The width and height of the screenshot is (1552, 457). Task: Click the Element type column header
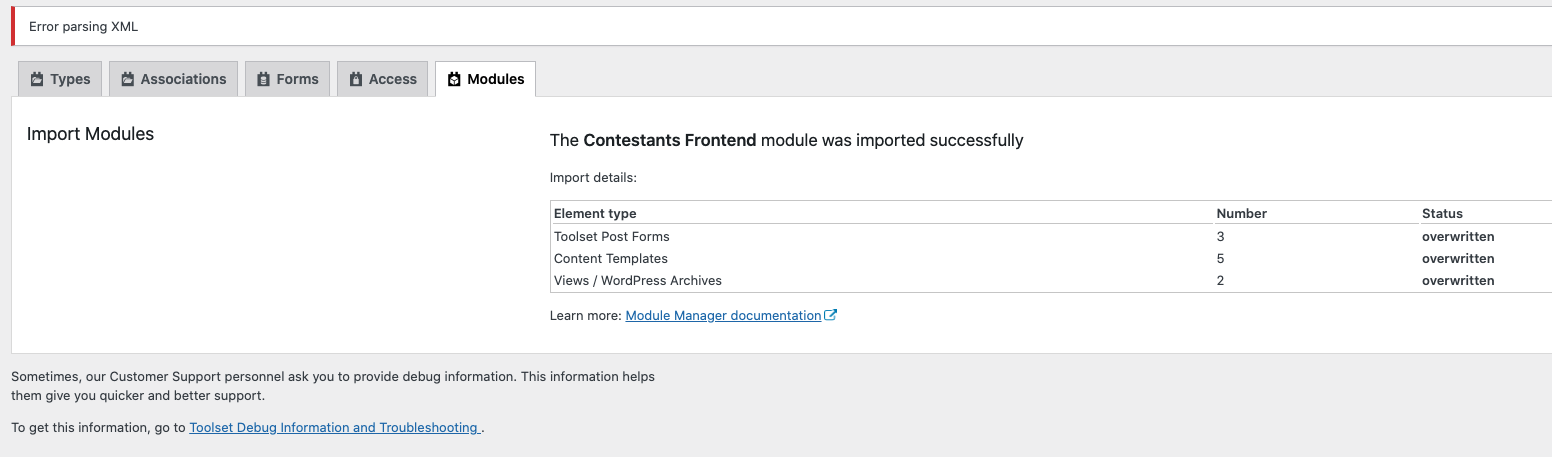tap(595, 213)
